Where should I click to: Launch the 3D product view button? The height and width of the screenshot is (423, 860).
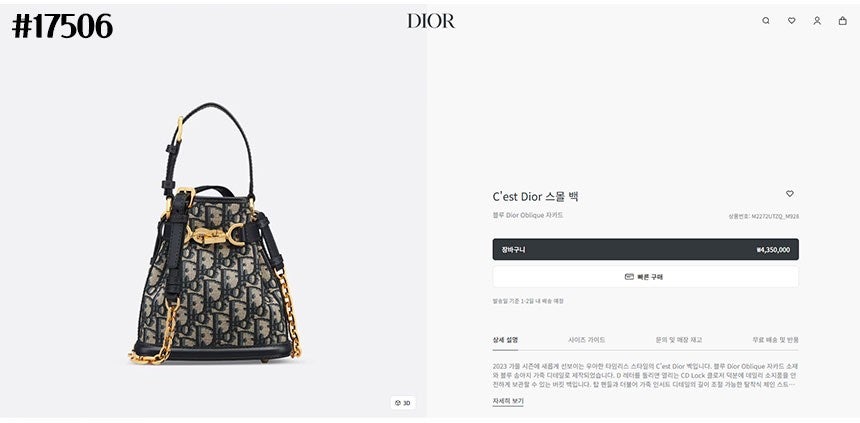point(403,403)
